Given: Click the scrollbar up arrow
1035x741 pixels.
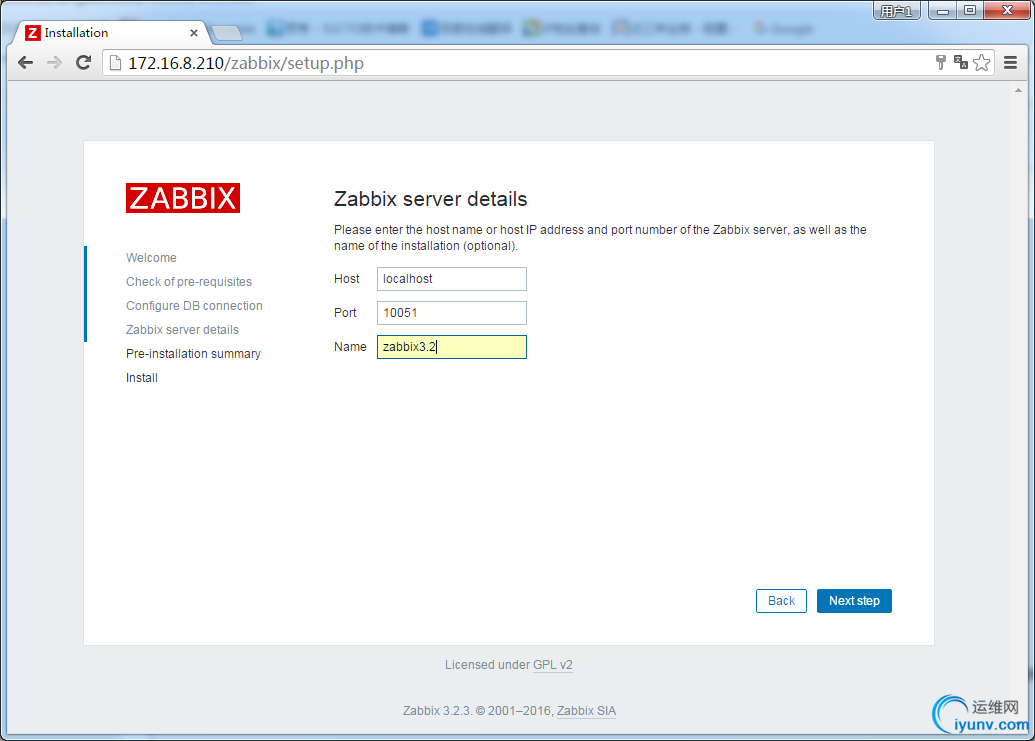Looking at the screenshot, I should click(1018, 90).
